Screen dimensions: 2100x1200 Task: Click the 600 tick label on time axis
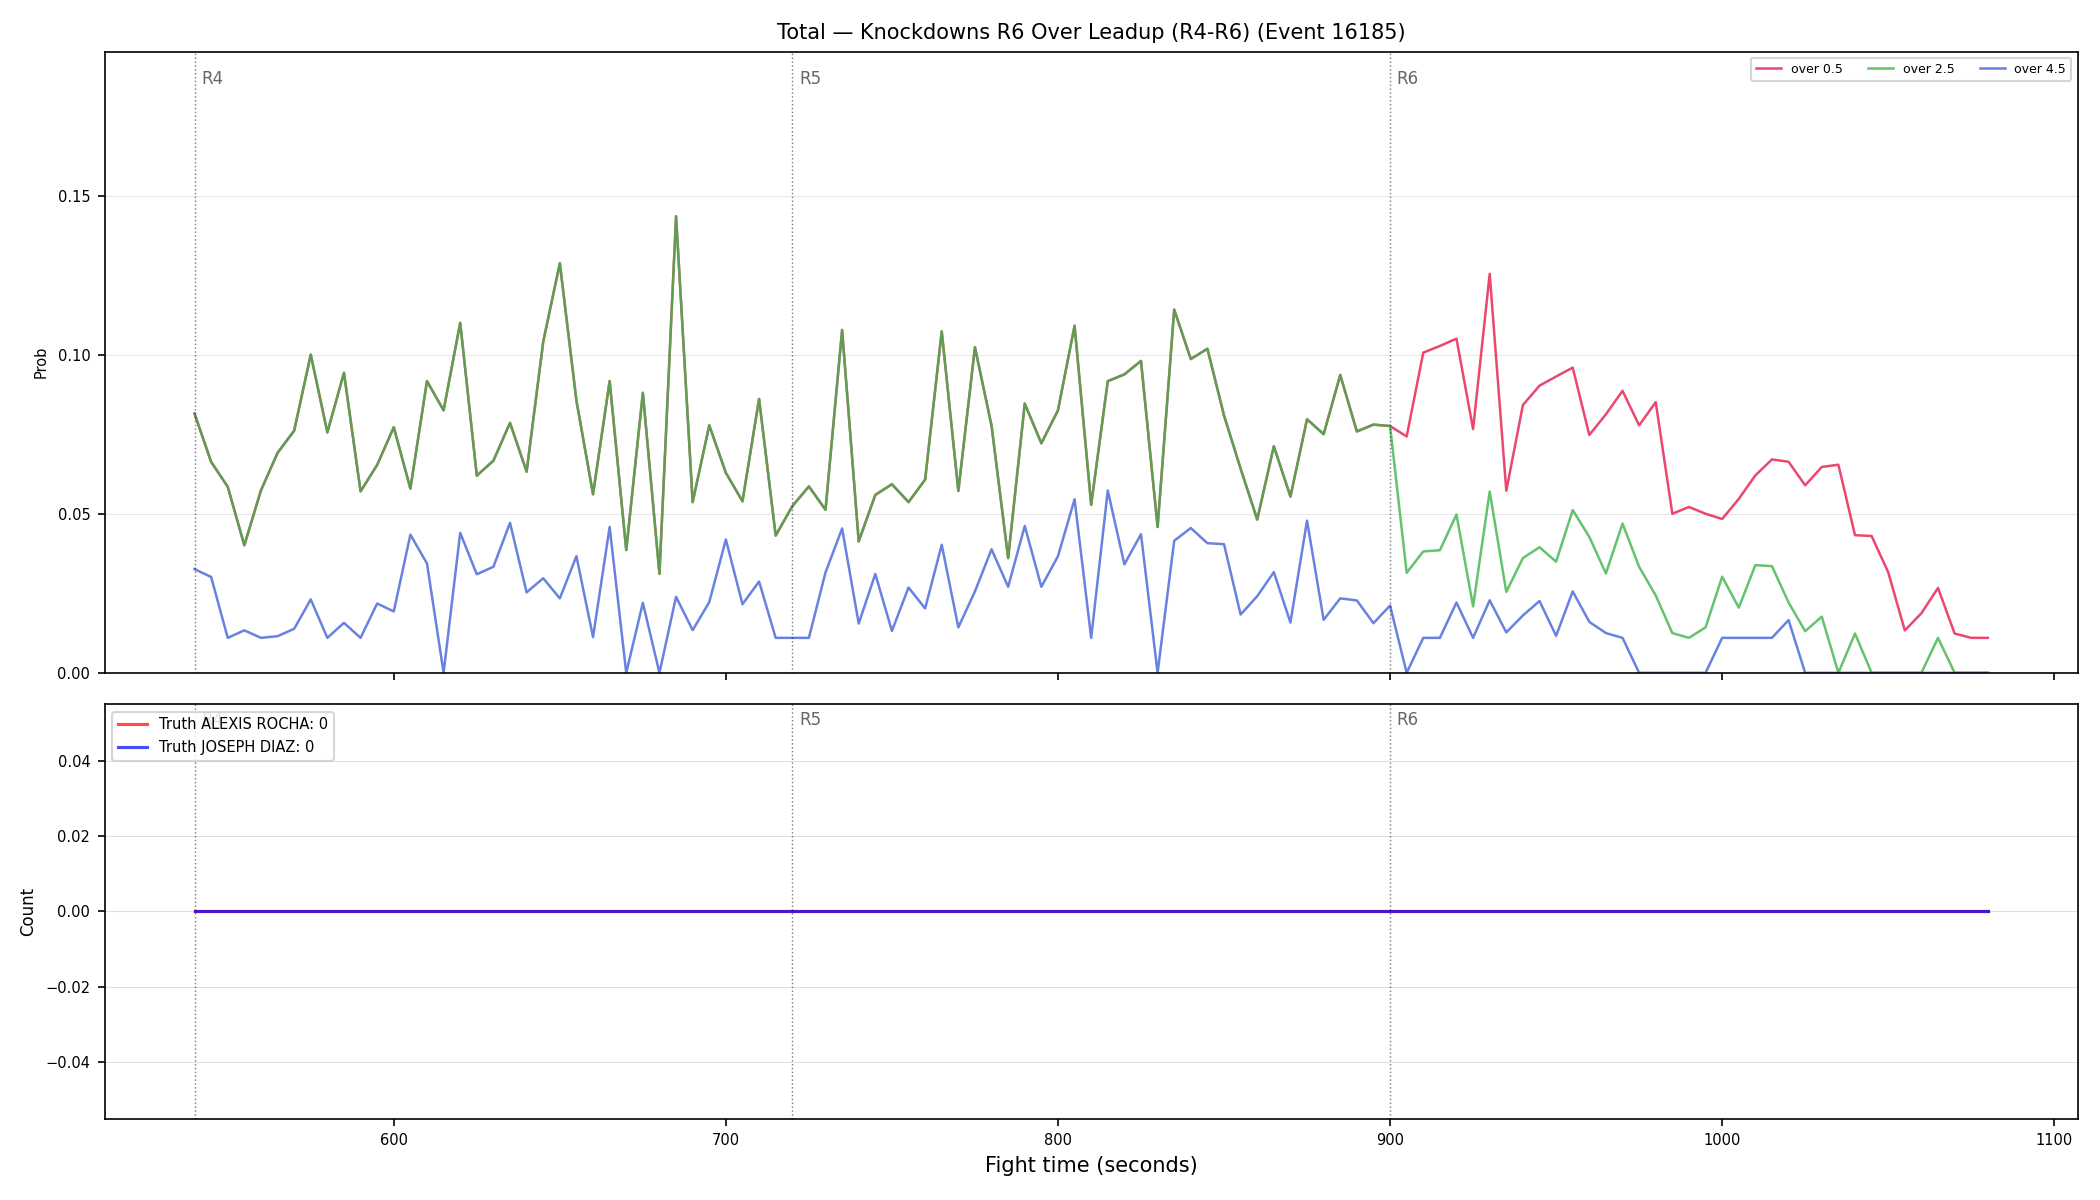tap(394, 1140)
